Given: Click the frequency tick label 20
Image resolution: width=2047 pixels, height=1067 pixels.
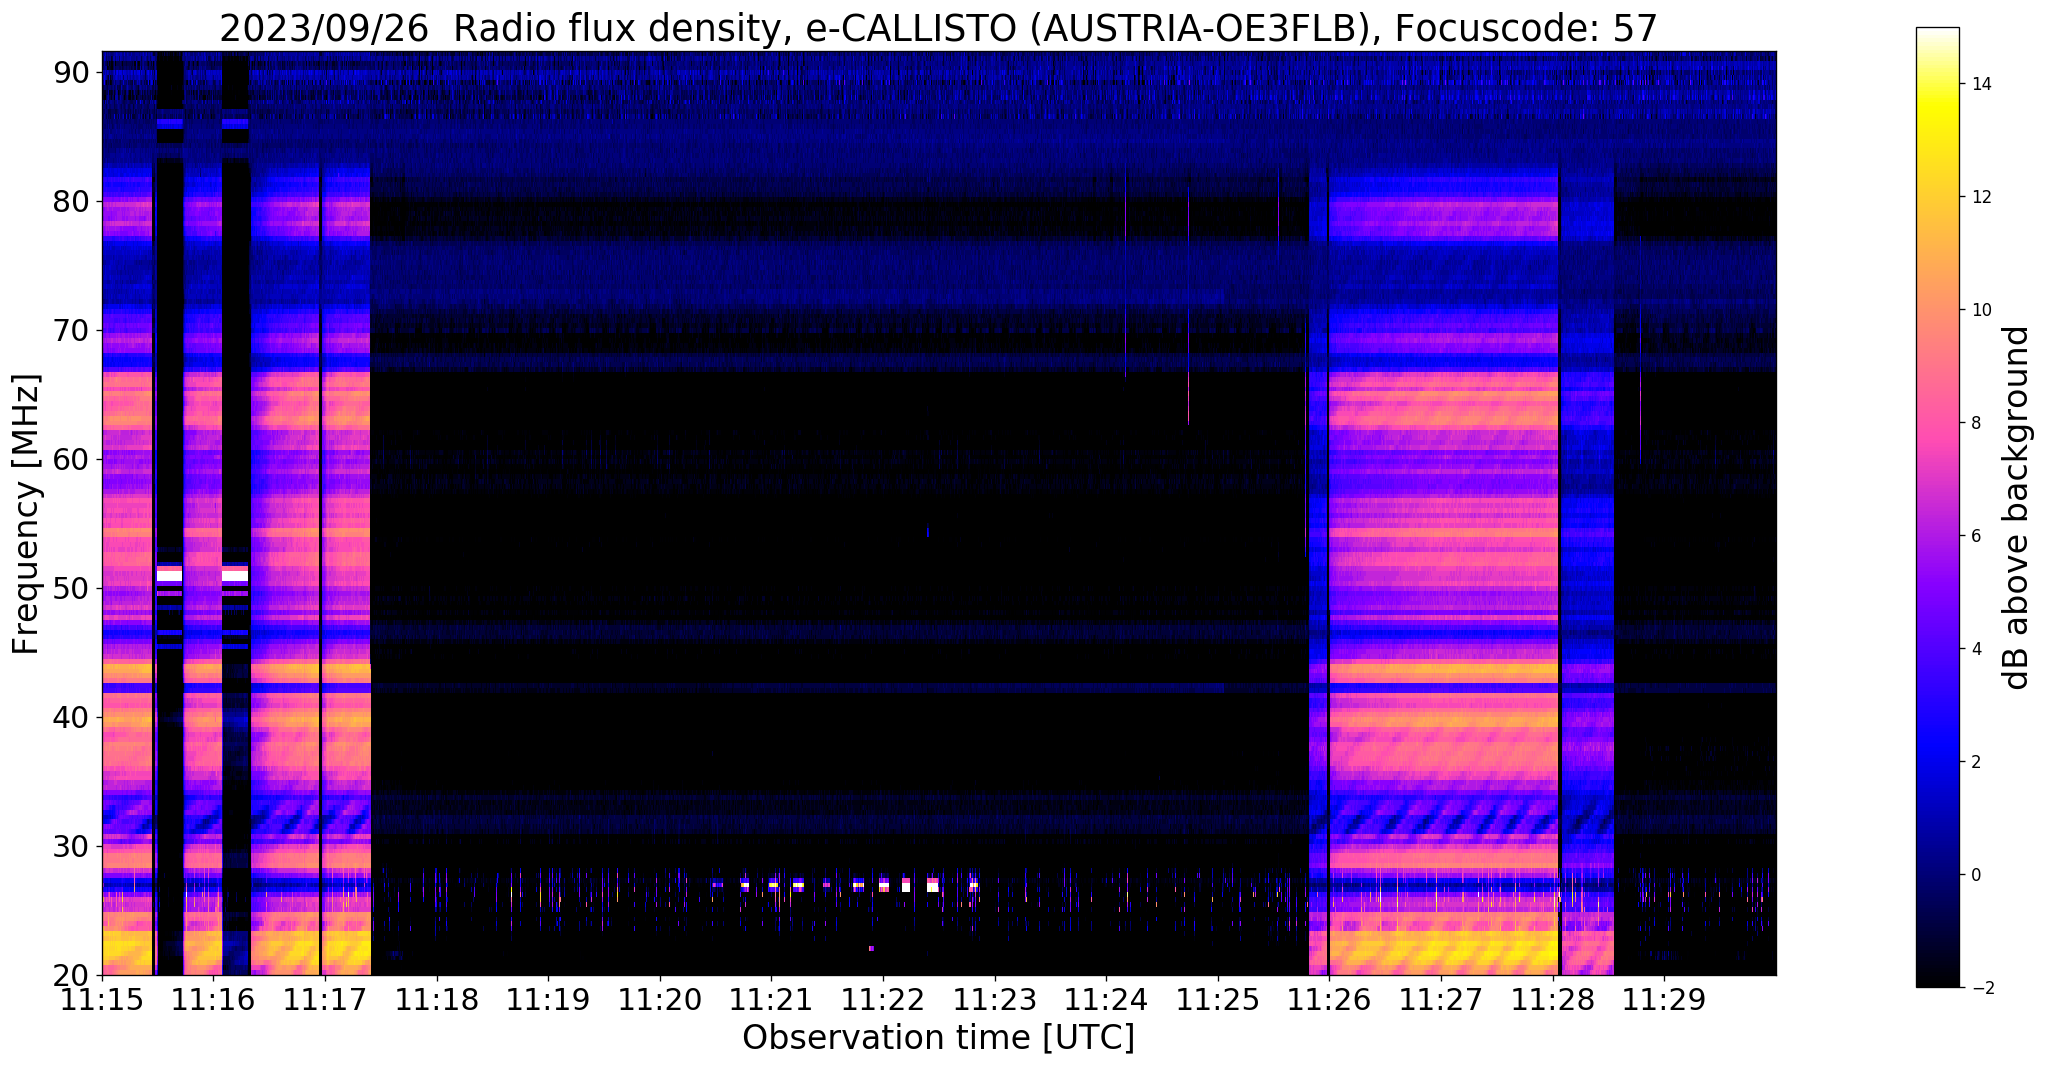Looking at the screenshot, I should (72, 975).
